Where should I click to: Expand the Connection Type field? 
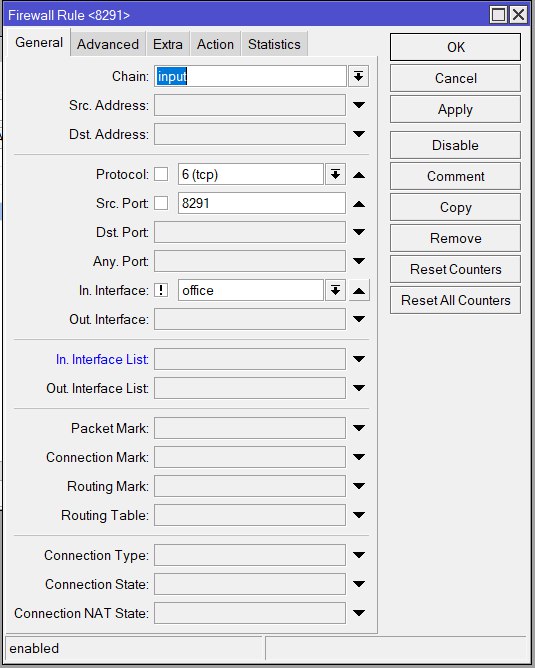[359, 555]
